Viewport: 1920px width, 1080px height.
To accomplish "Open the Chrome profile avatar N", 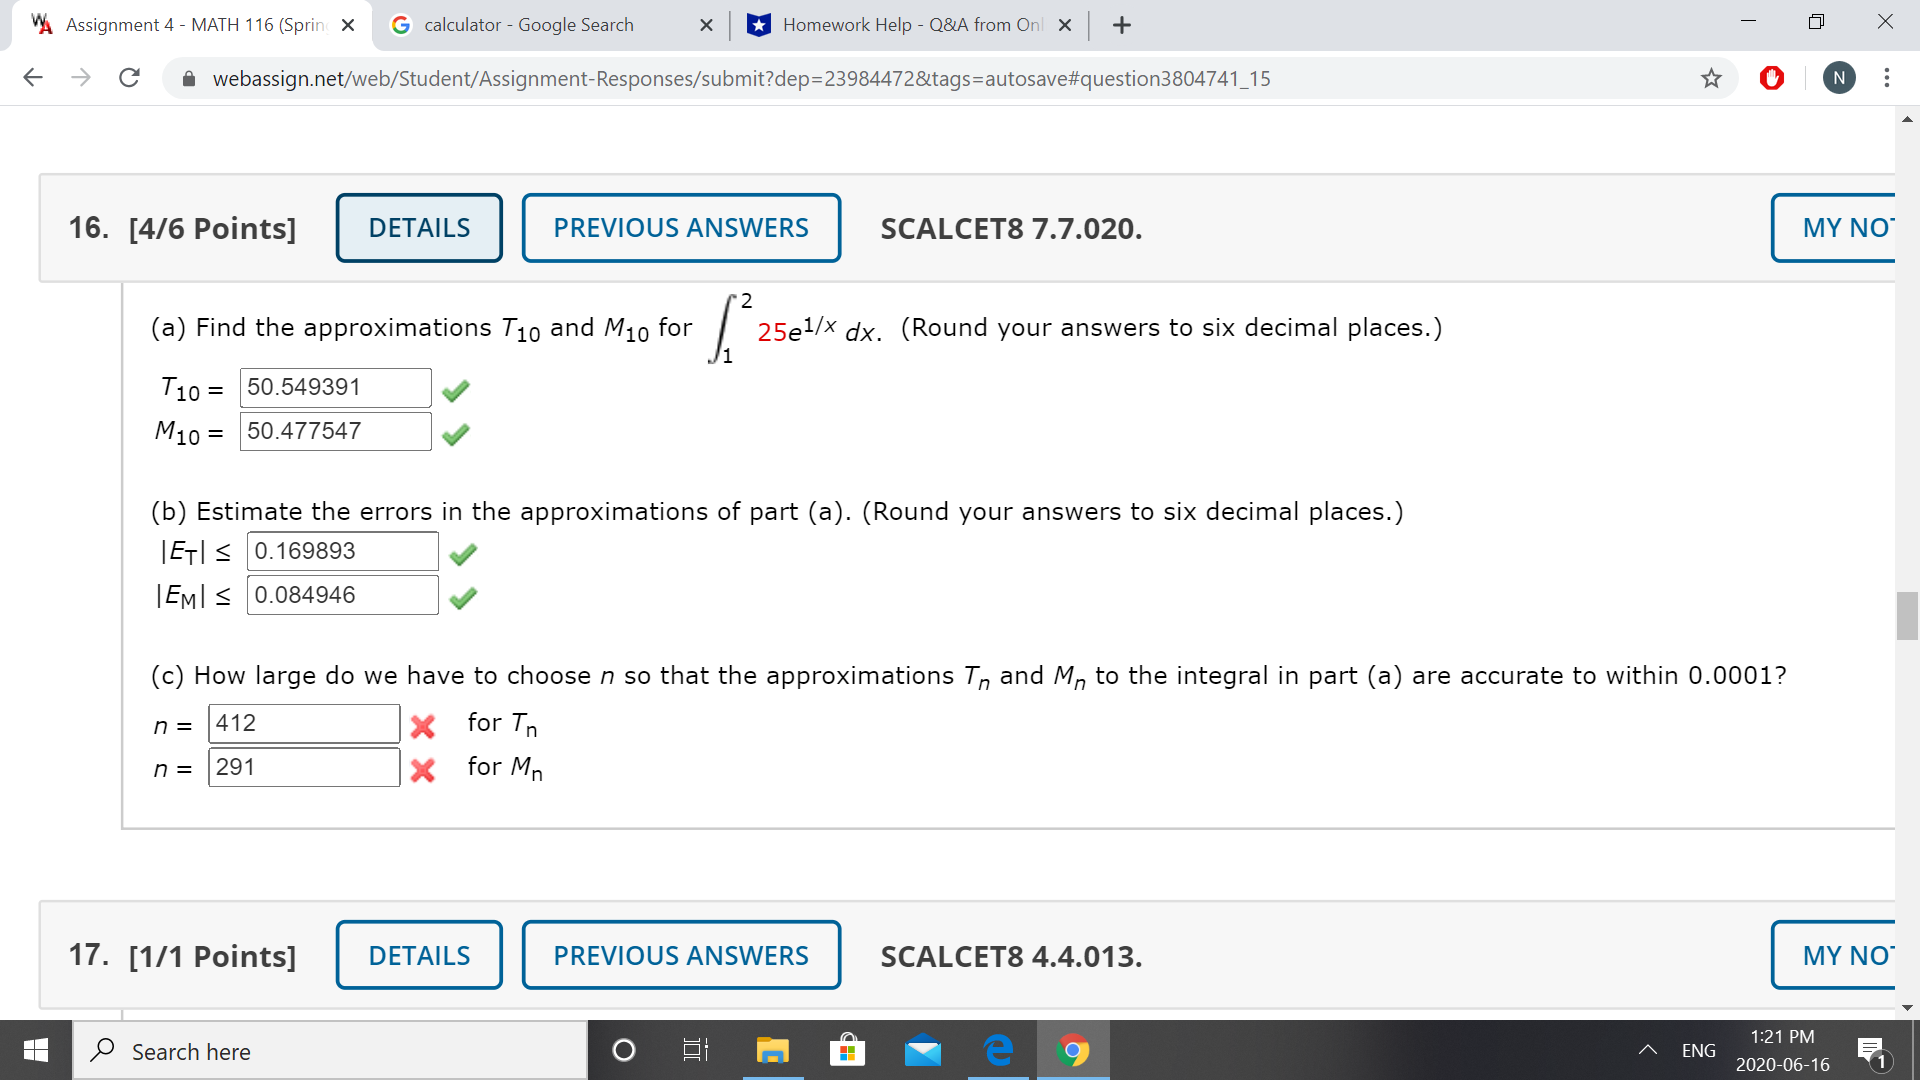I will point(1839,78).
